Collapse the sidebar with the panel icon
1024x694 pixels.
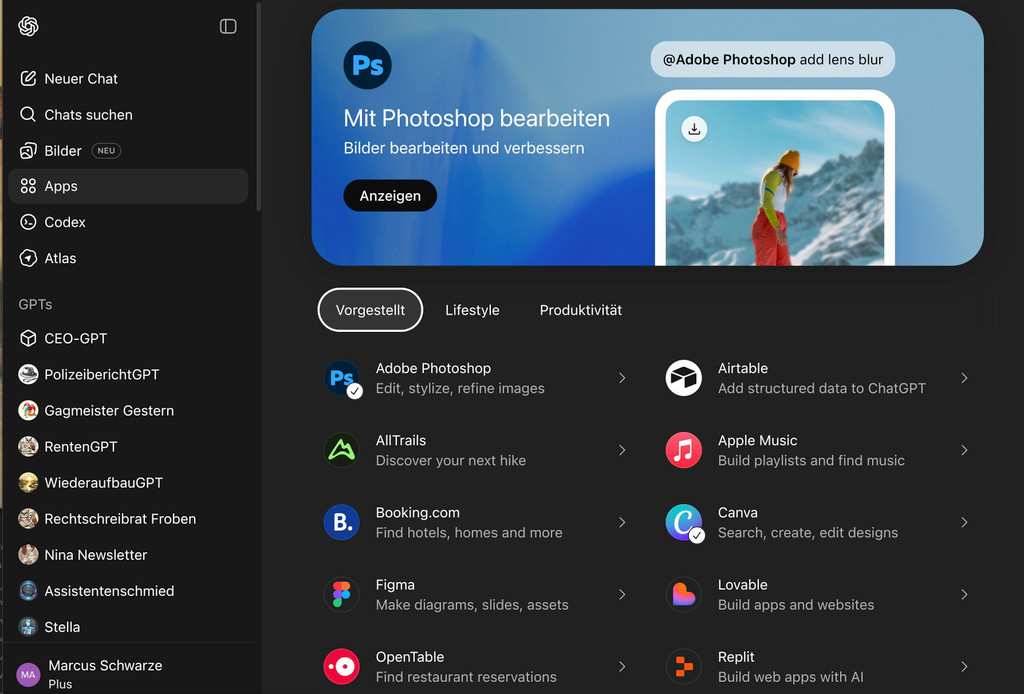[x=228, y=27]
